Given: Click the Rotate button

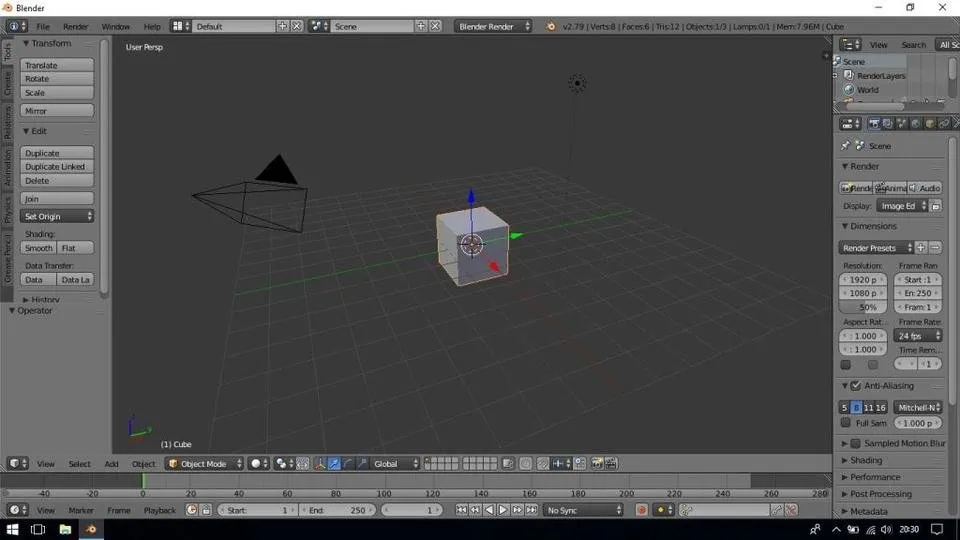Looking at the screenshot, I should [57, 79].
